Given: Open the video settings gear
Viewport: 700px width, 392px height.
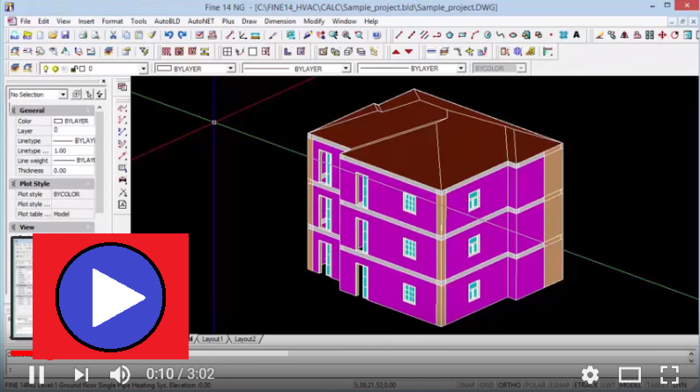Looking at the screenshot, I should (590, 375).
